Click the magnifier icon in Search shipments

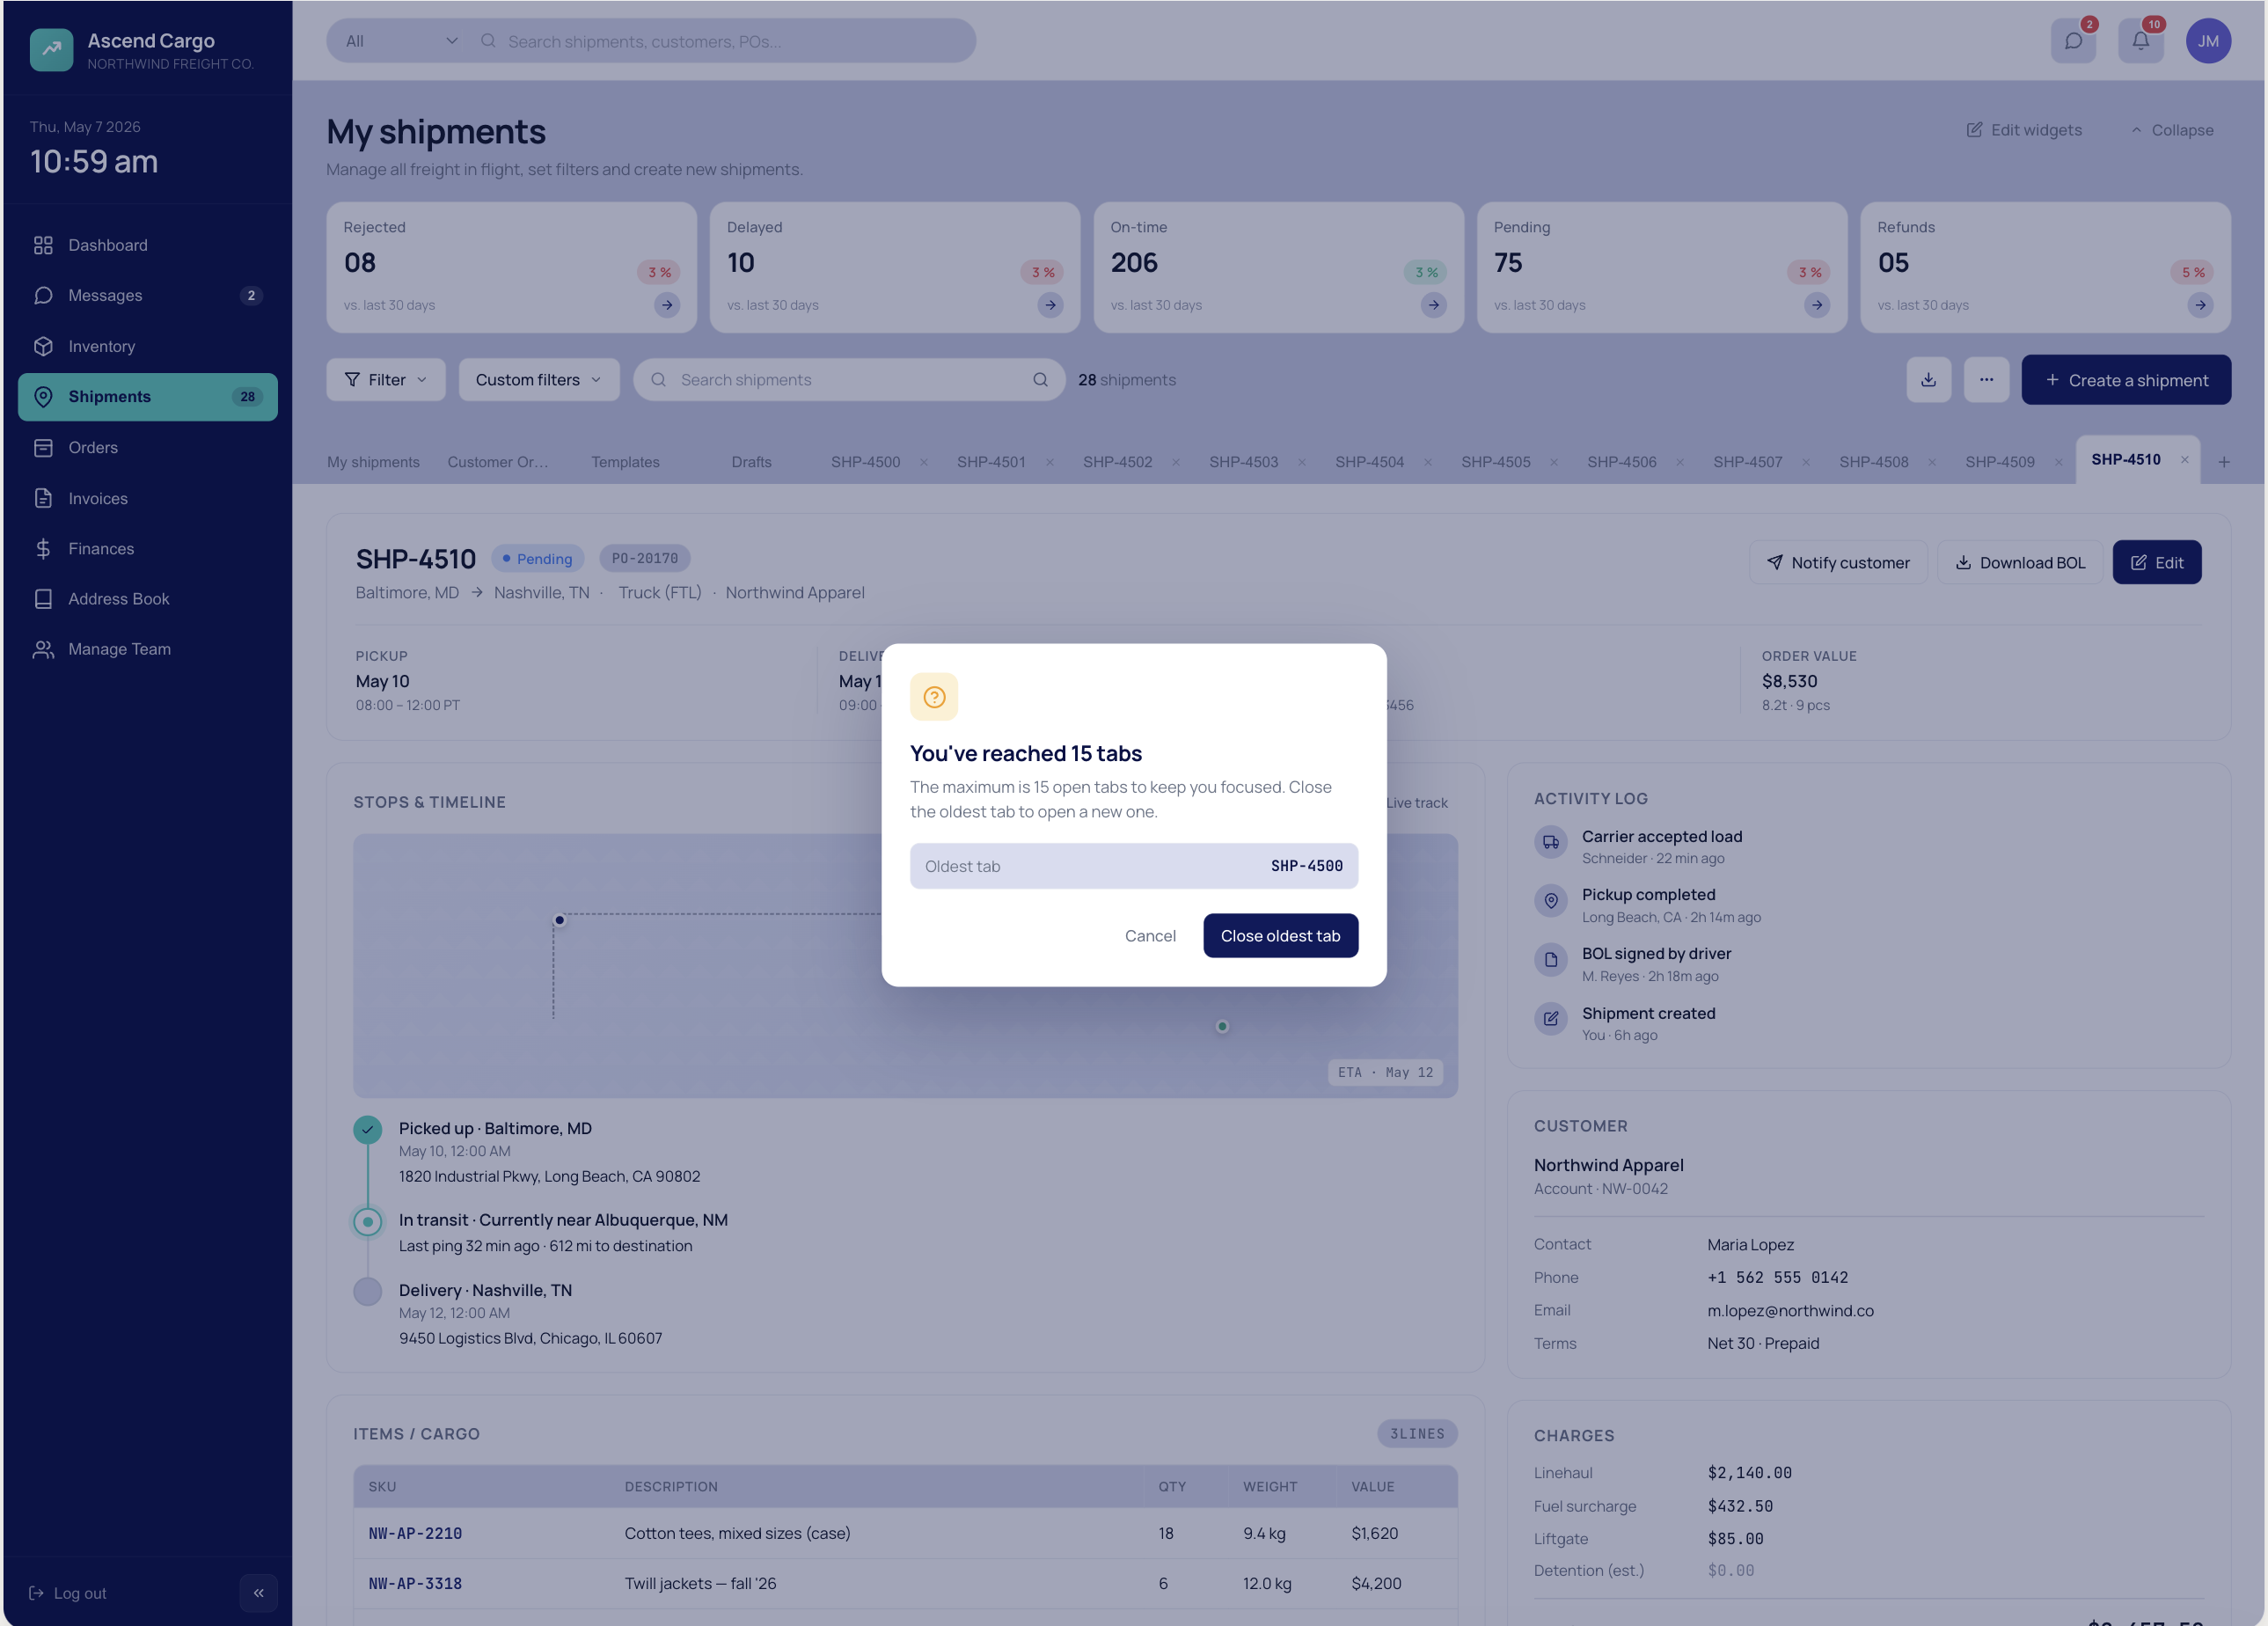point(1041,380)
